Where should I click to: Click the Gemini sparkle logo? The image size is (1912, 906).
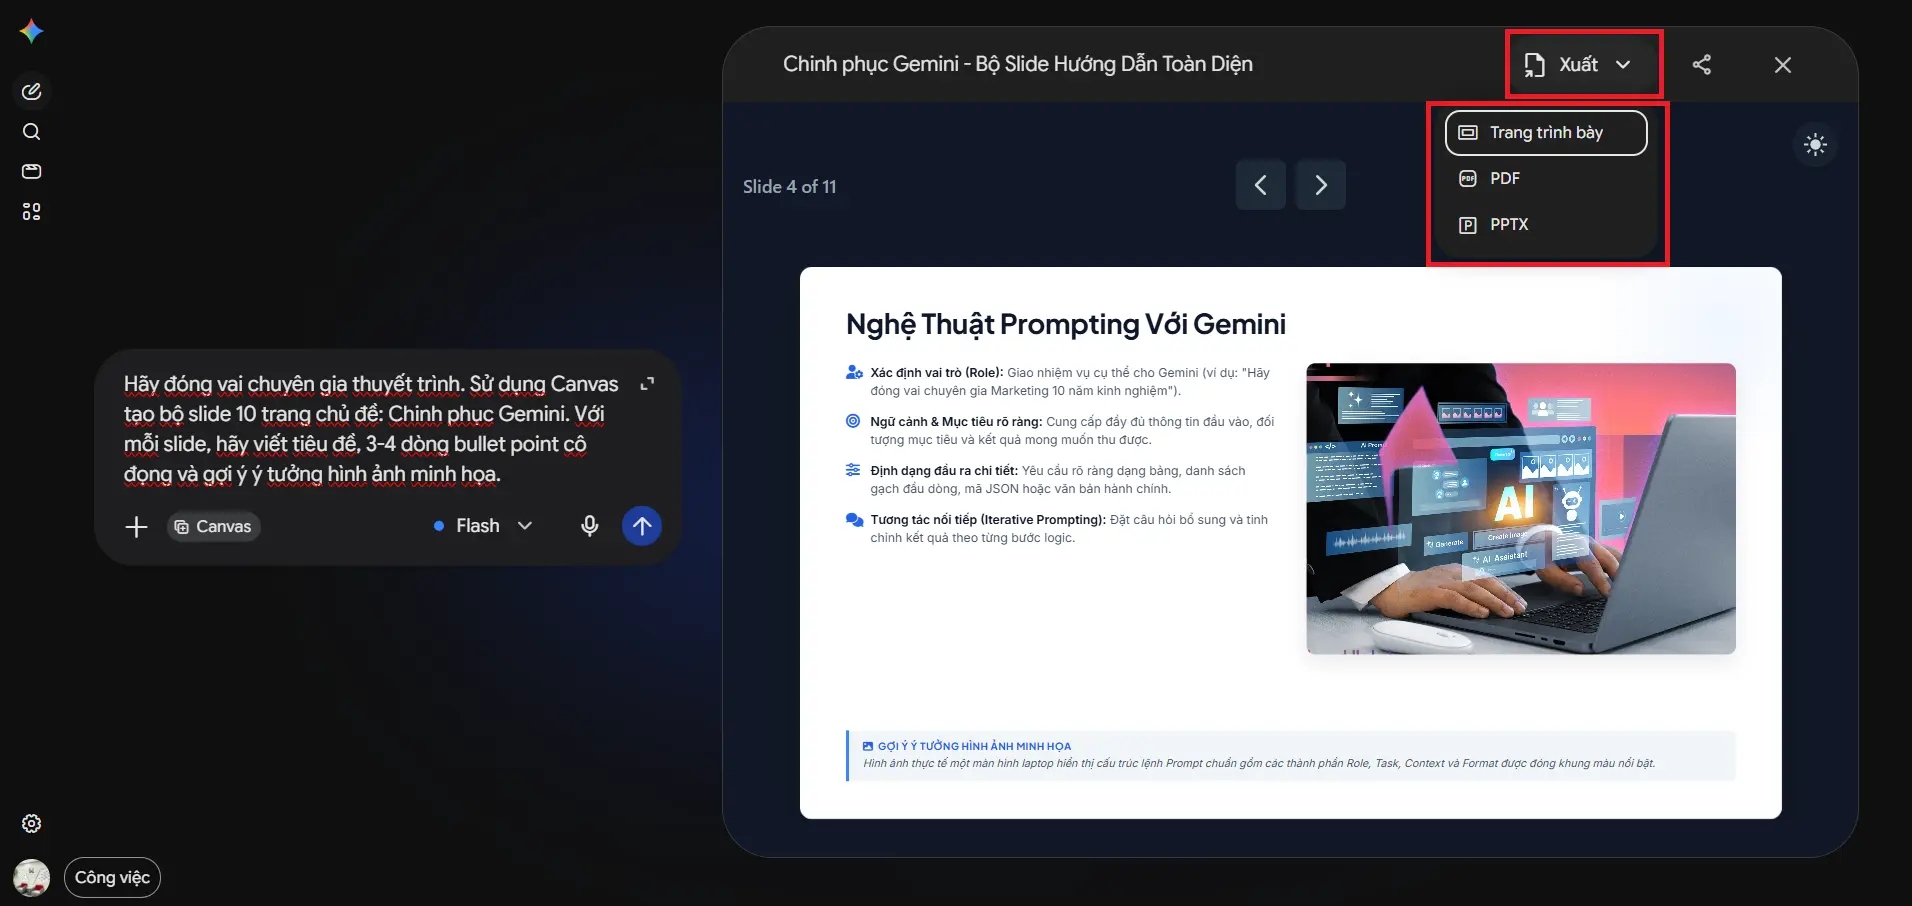point(31,31)
